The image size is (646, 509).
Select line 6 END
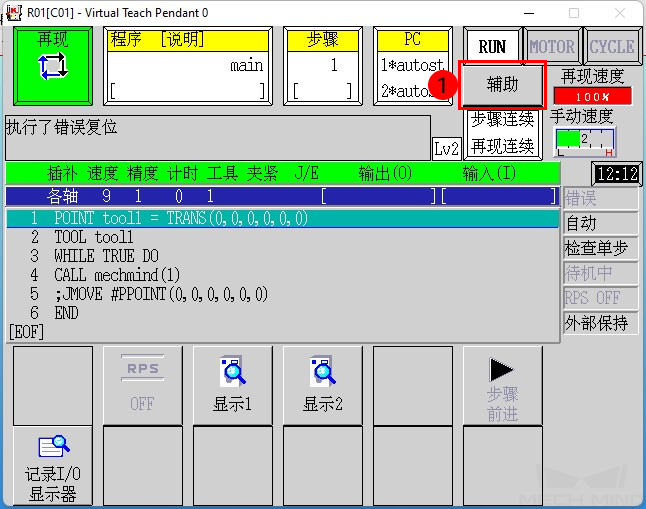[x=283, y=313]
